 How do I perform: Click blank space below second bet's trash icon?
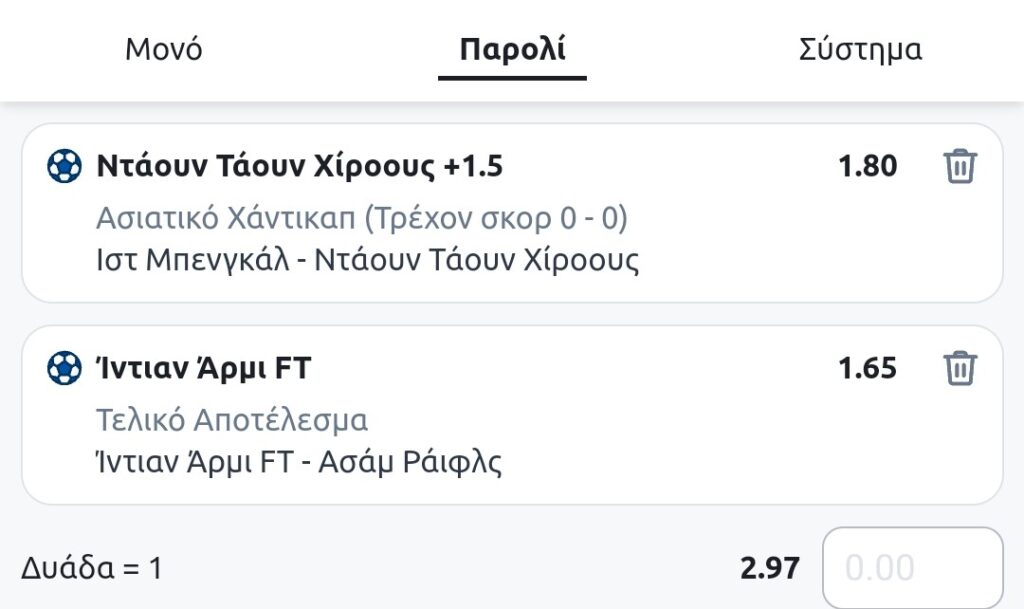pos(960,447)
